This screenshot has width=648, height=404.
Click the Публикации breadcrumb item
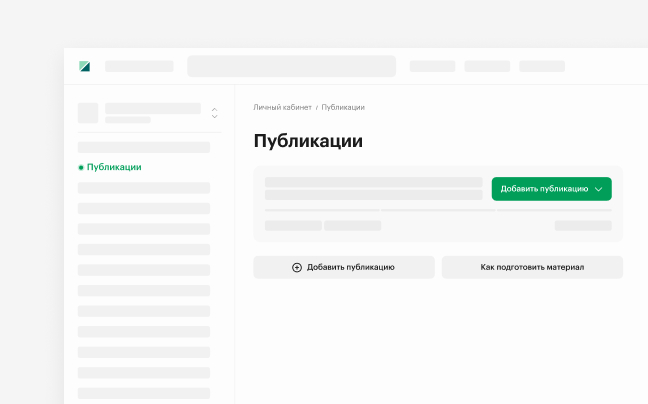click(343, 107)
